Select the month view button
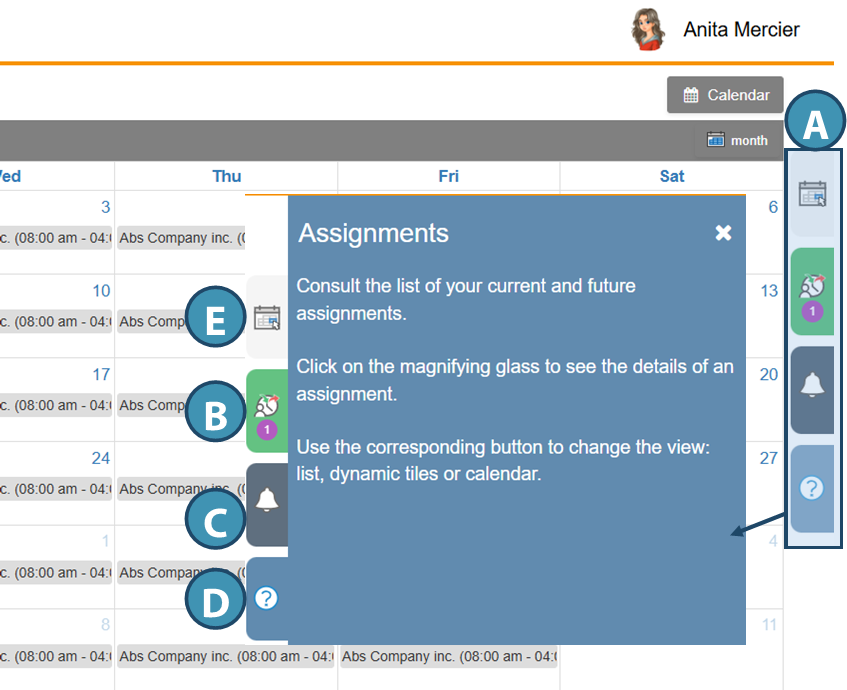The image size is (847, 690). click(x=737, y=140)
